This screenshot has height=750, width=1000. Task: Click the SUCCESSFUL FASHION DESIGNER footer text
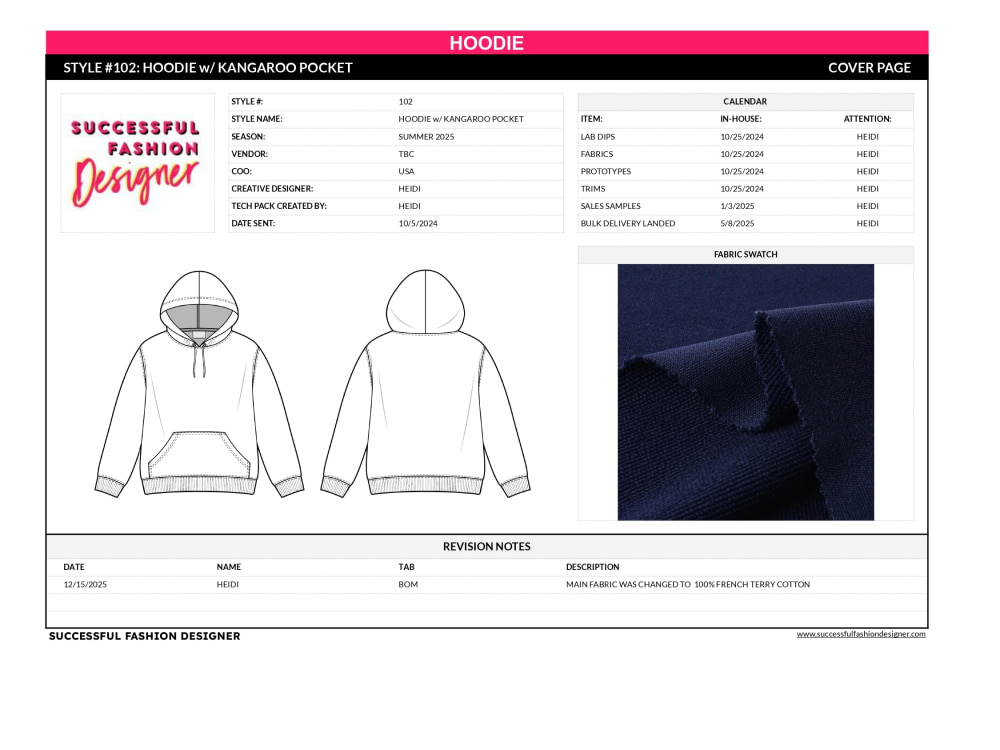145,636
